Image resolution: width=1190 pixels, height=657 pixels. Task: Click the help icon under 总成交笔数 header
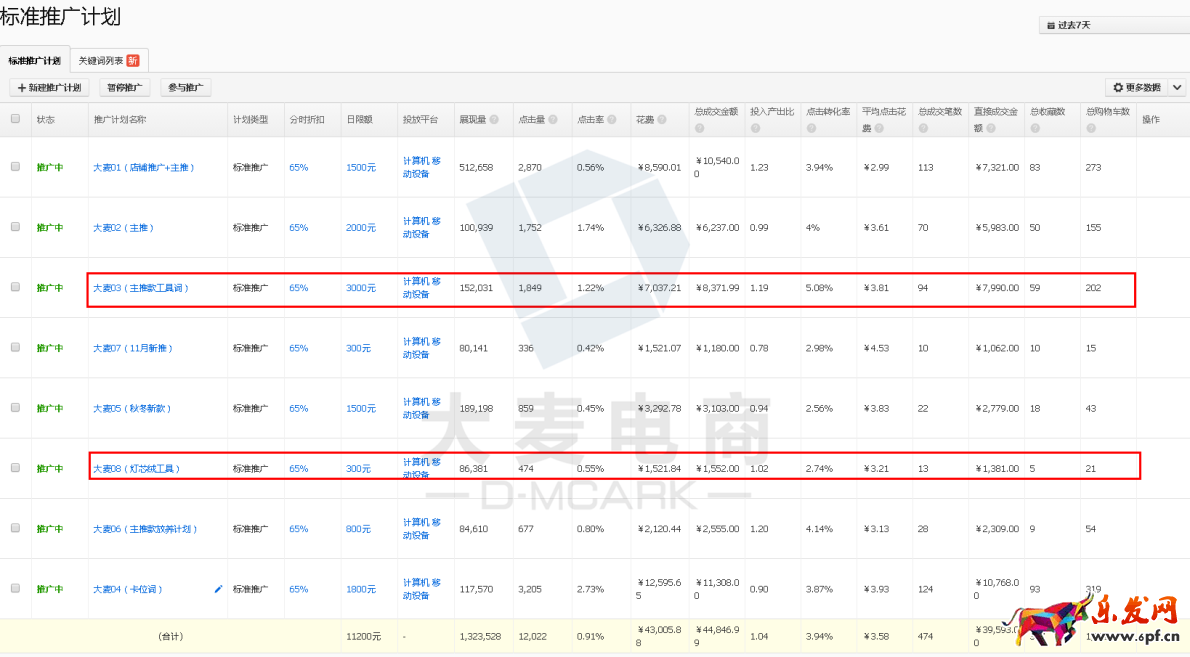point(923,128)
